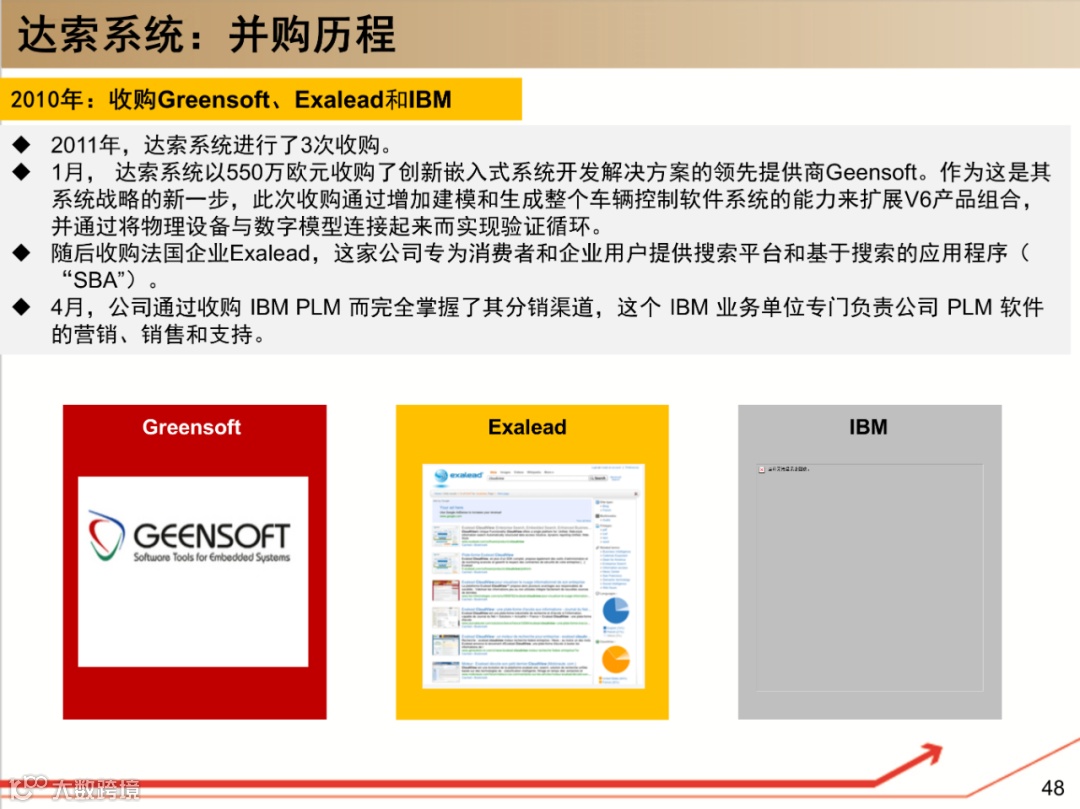Image resolution: width=1080 pixels, height=809 pixels.
Task: Click the exalead logo inside the screenshot
Action: [458, 475]
